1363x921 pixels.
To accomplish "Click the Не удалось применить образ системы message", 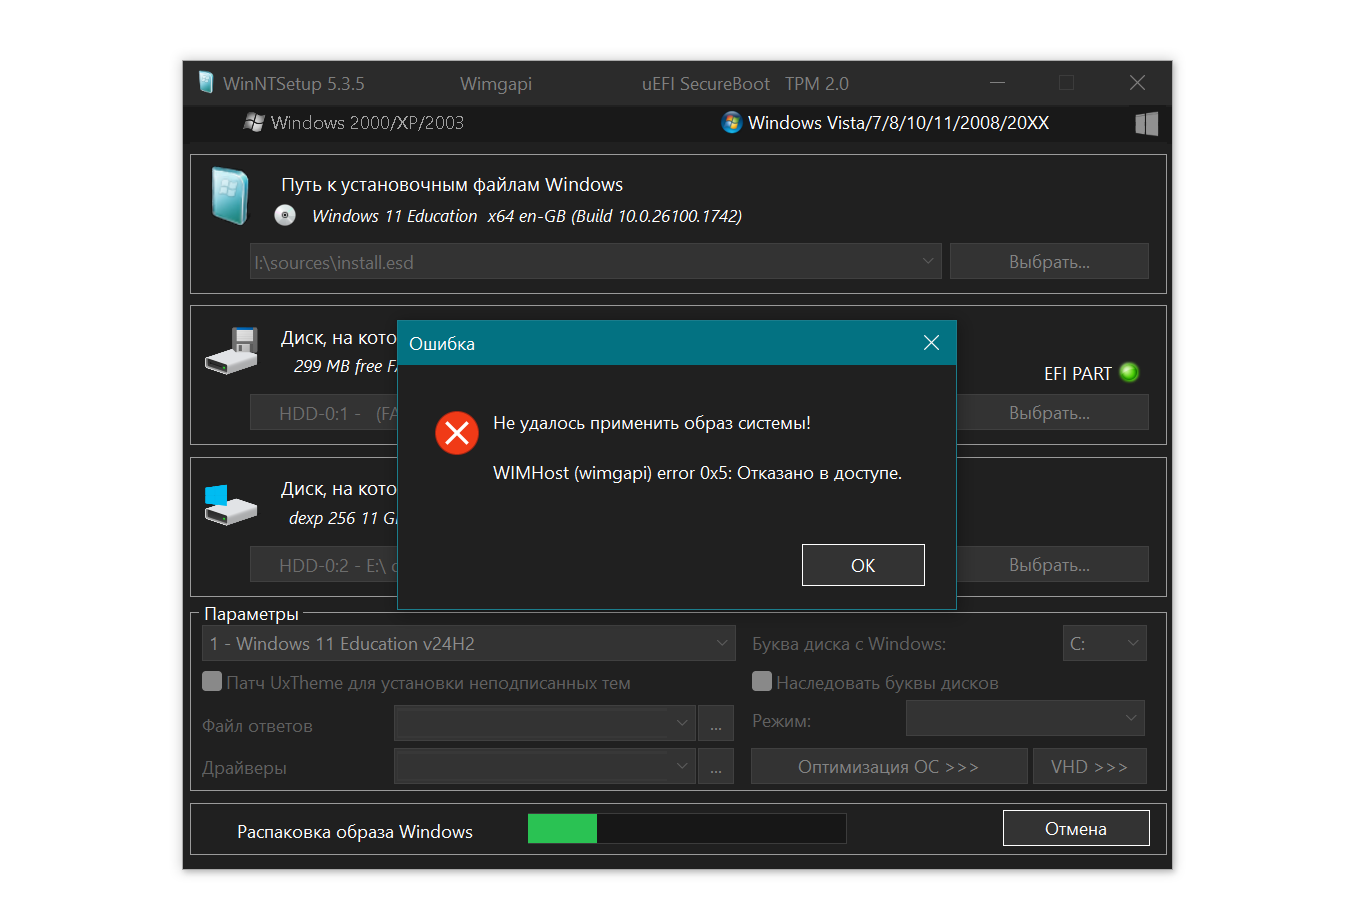I will pyautogui.click(x=652, y=424).
